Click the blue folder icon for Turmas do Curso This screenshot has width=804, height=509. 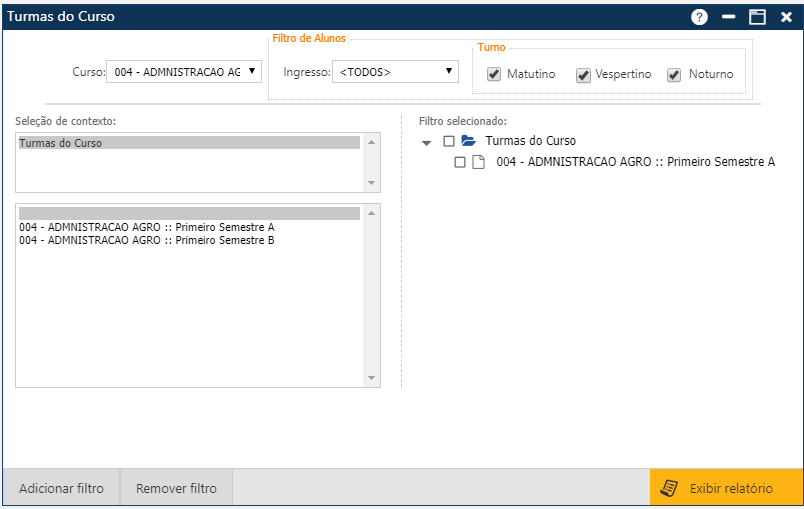468,141
